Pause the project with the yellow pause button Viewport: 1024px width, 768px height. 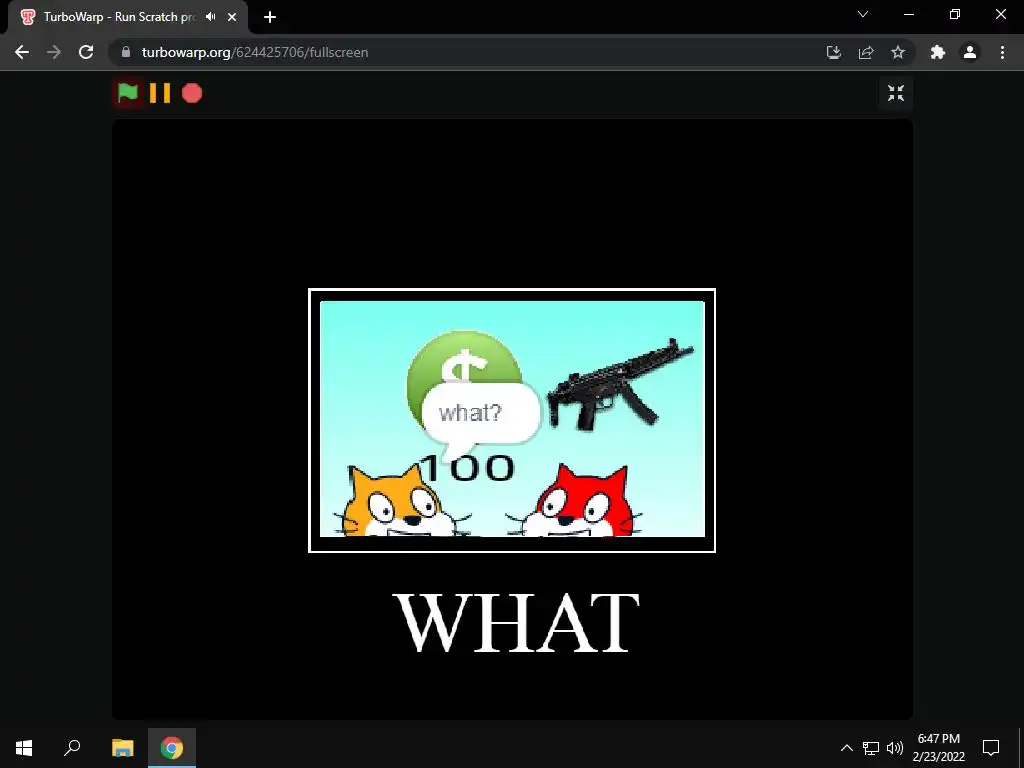(x=160, y=93)
